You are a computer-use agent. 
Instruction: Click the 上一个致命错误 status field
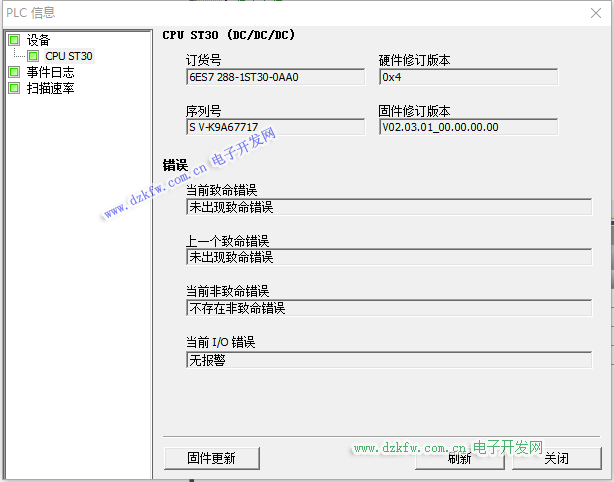tap(388, 257)
